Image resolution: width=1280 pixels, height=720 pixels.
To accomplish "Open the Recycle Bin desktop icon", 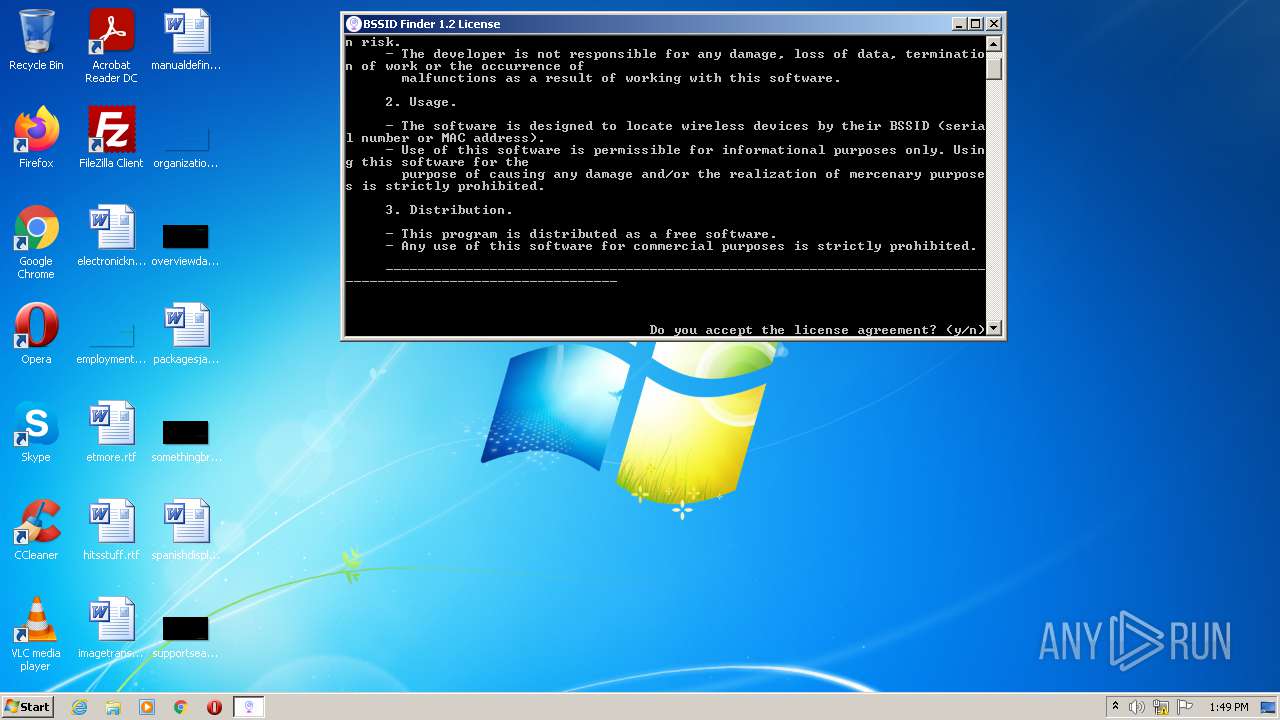I will 36,40.
